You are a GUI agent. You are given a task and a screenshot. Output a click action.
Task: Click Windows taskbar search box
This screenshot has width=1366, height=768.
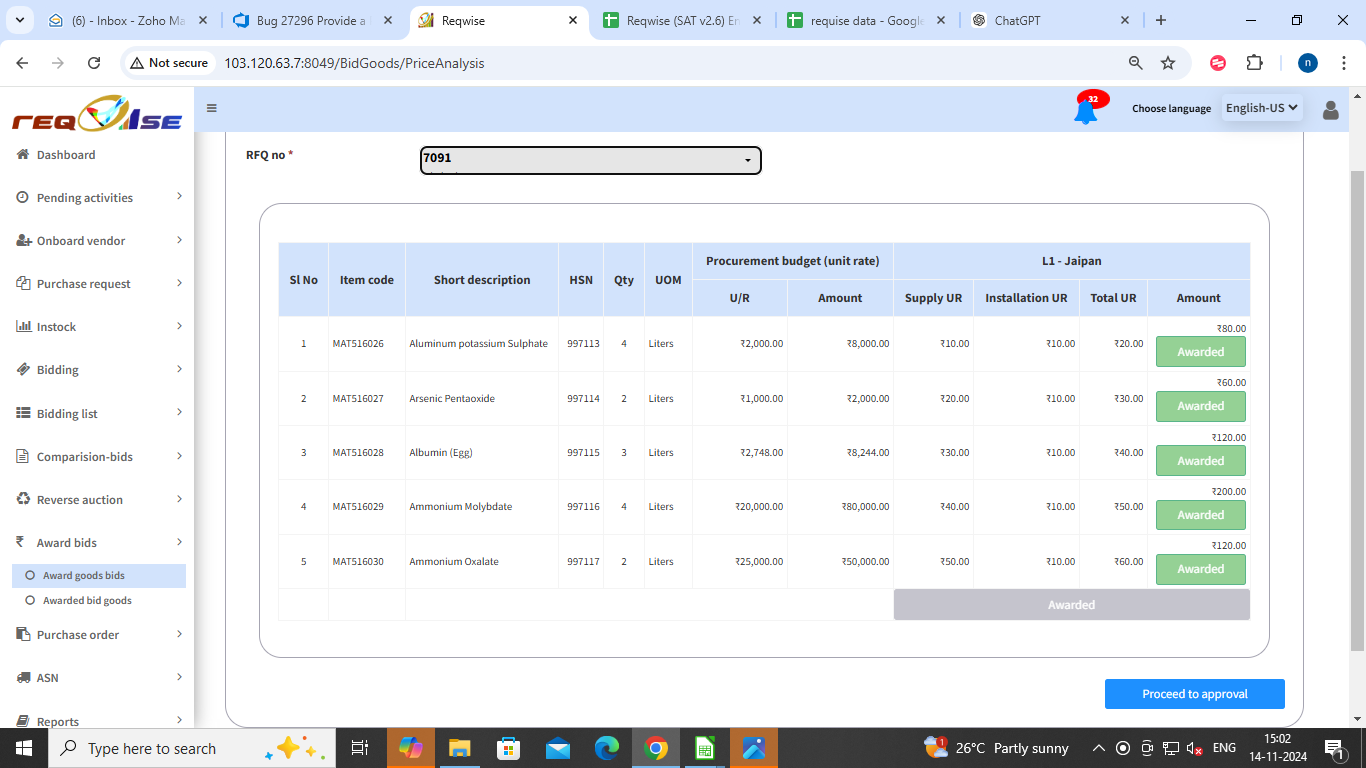coord(192,748)
